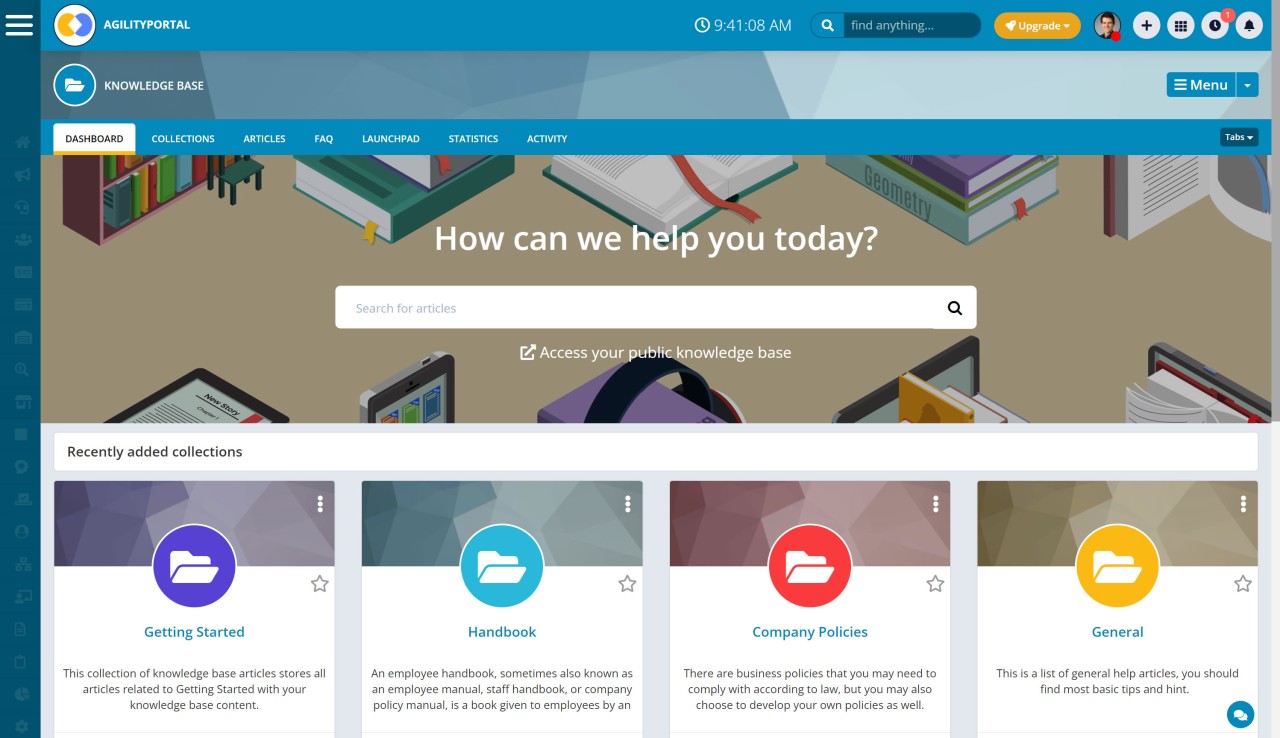Screen dimensions: 1280x738
Task: Star the Getting Started collection
Action: coord(319,584)
